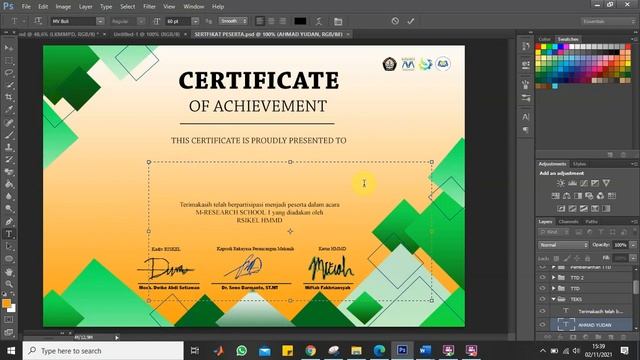The image size is (640, 360).
Task: Hide the AHMAD YUDAN text layer
Action: [542, 325]
